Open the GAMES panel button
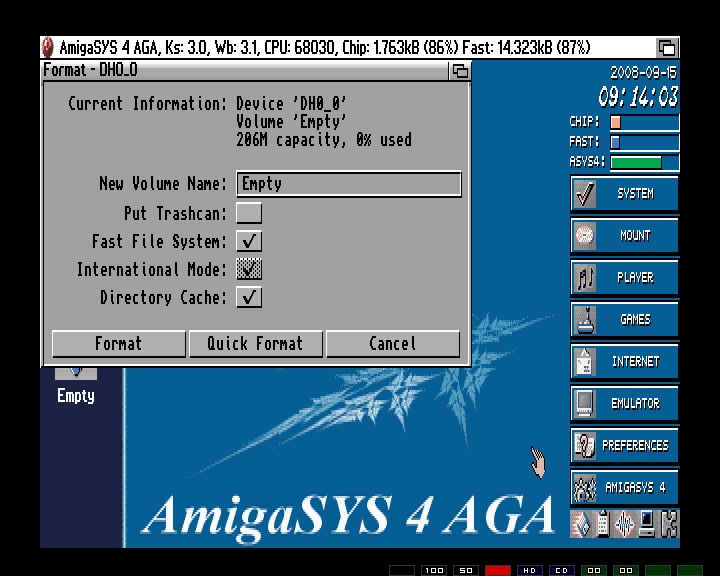Image resolution: width=720 pixels, height=576 pixels. [x=624, y=320]
